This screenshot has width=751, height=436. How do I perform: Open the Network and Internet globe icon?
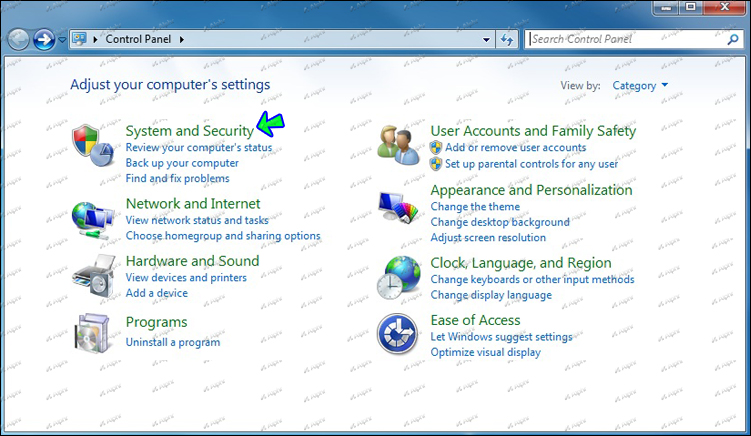pyautogui.click(x=93, y=220)
